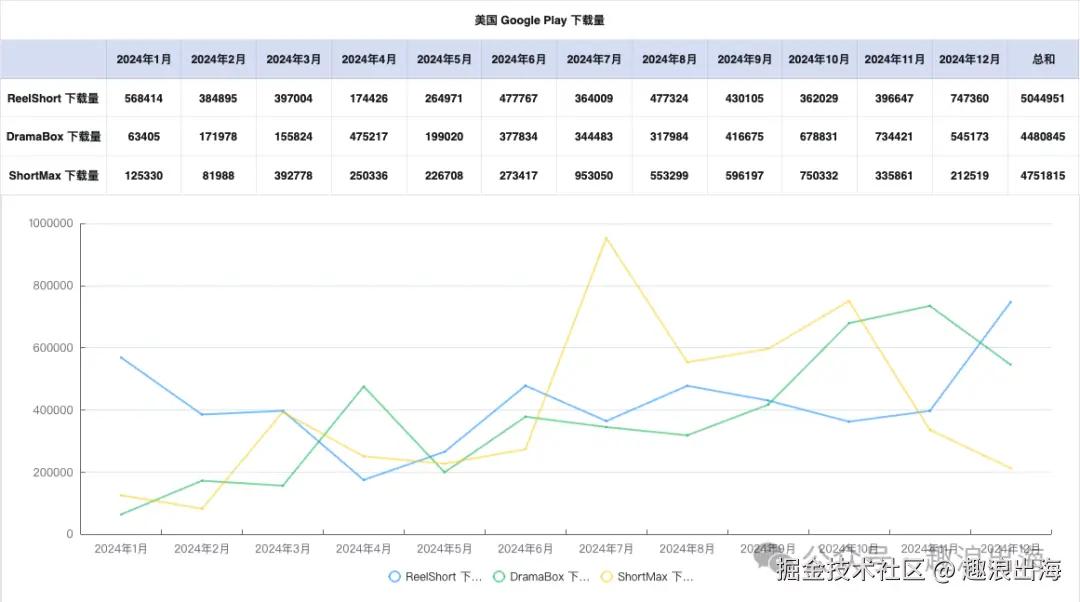Click the 800000 y-axis label
The image size is (1080, 602).
52,285
